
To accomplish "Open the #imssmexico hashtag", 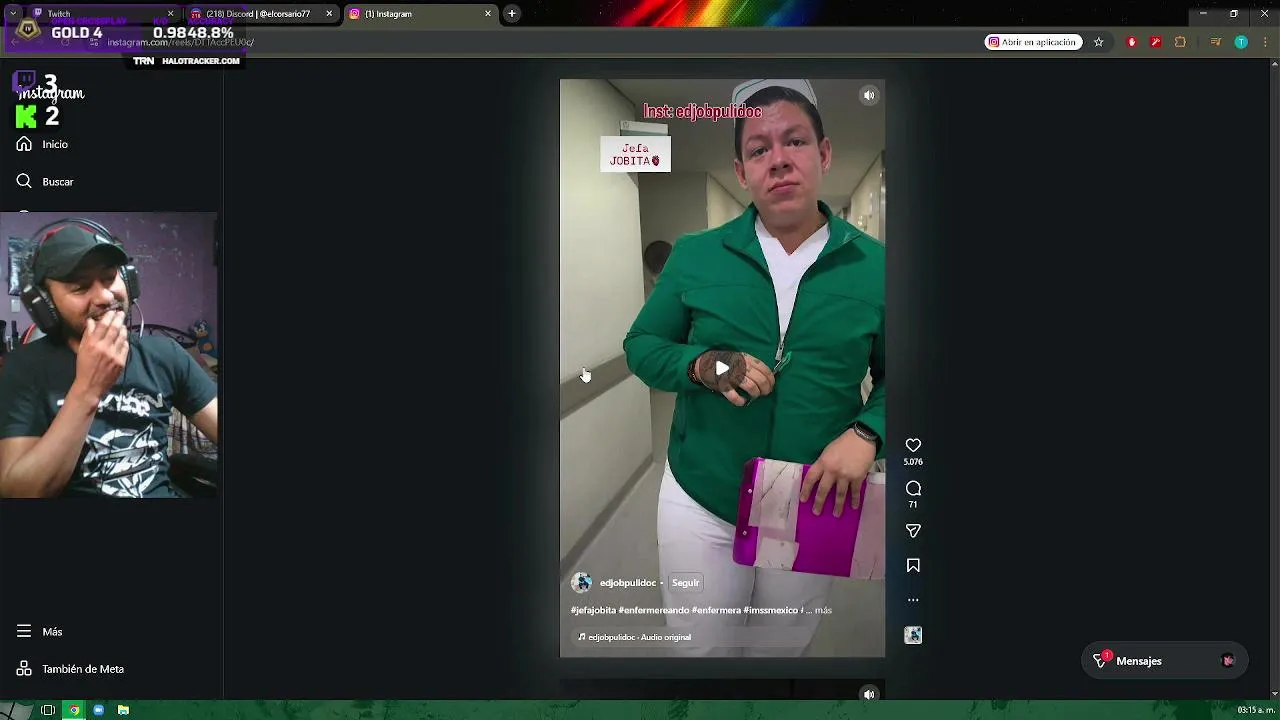I will point(771,610).
